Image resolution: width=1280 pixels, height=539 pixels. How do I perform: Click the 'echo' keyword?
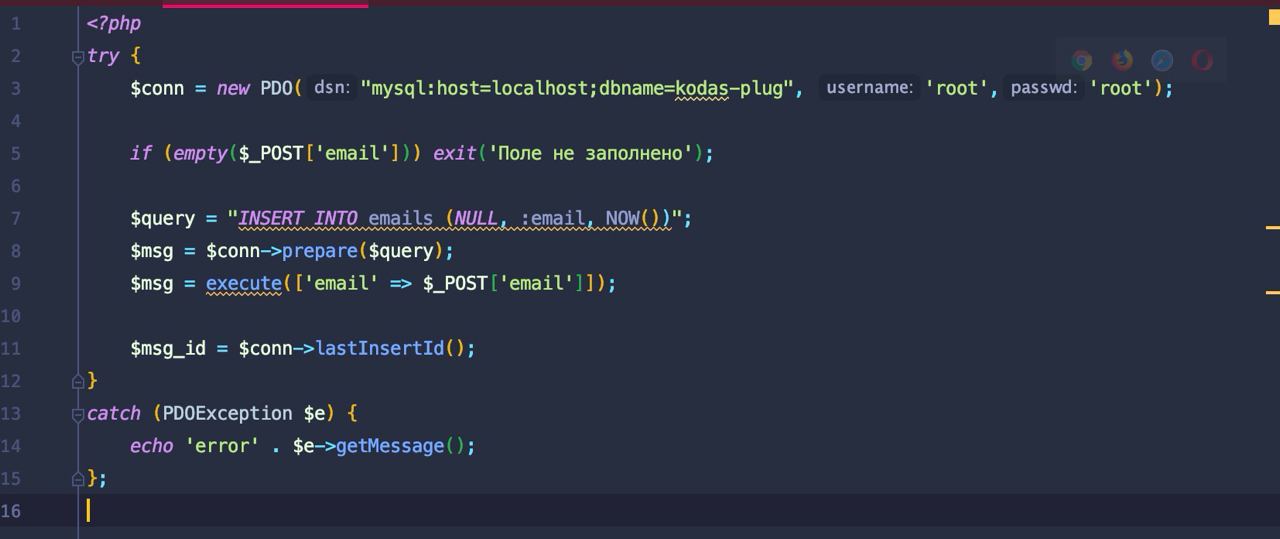pyautogui.click(x=152, y=446)
